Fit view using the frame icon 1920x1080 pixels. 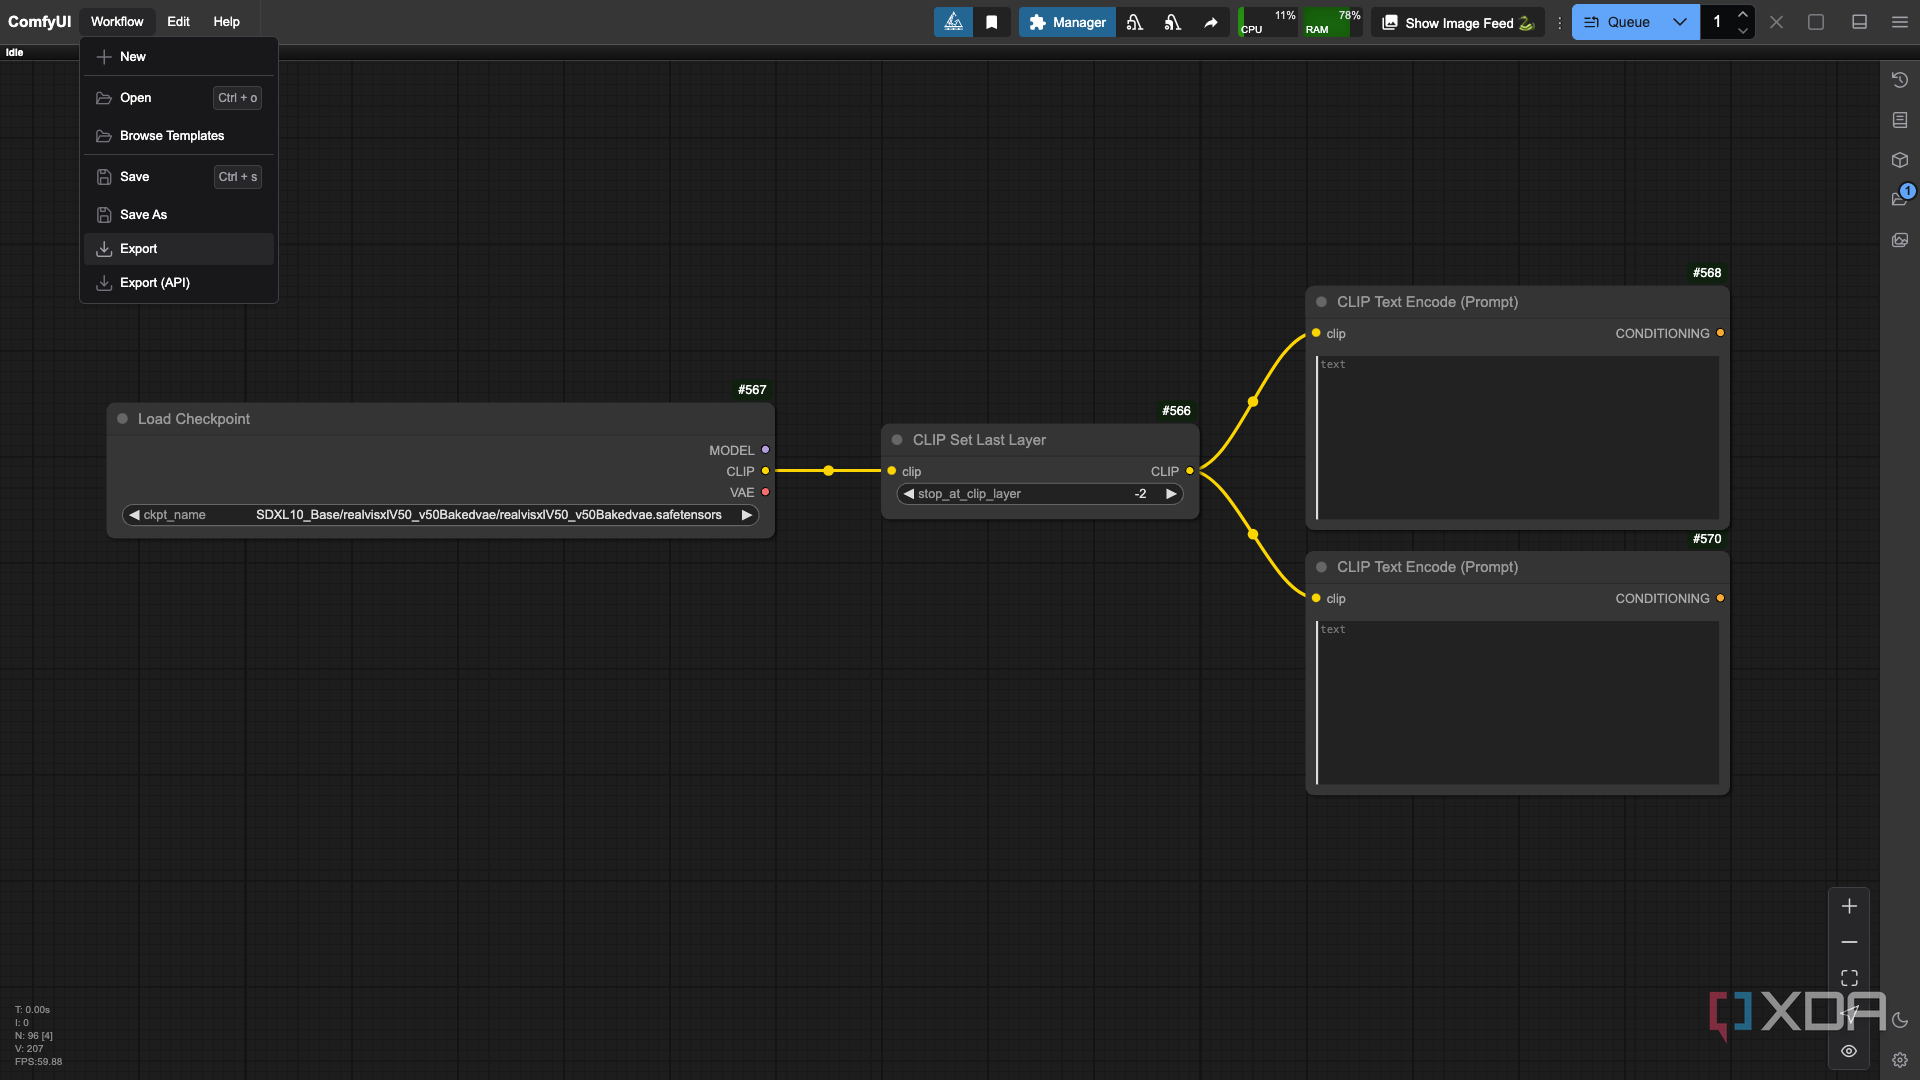(1849, 978)
